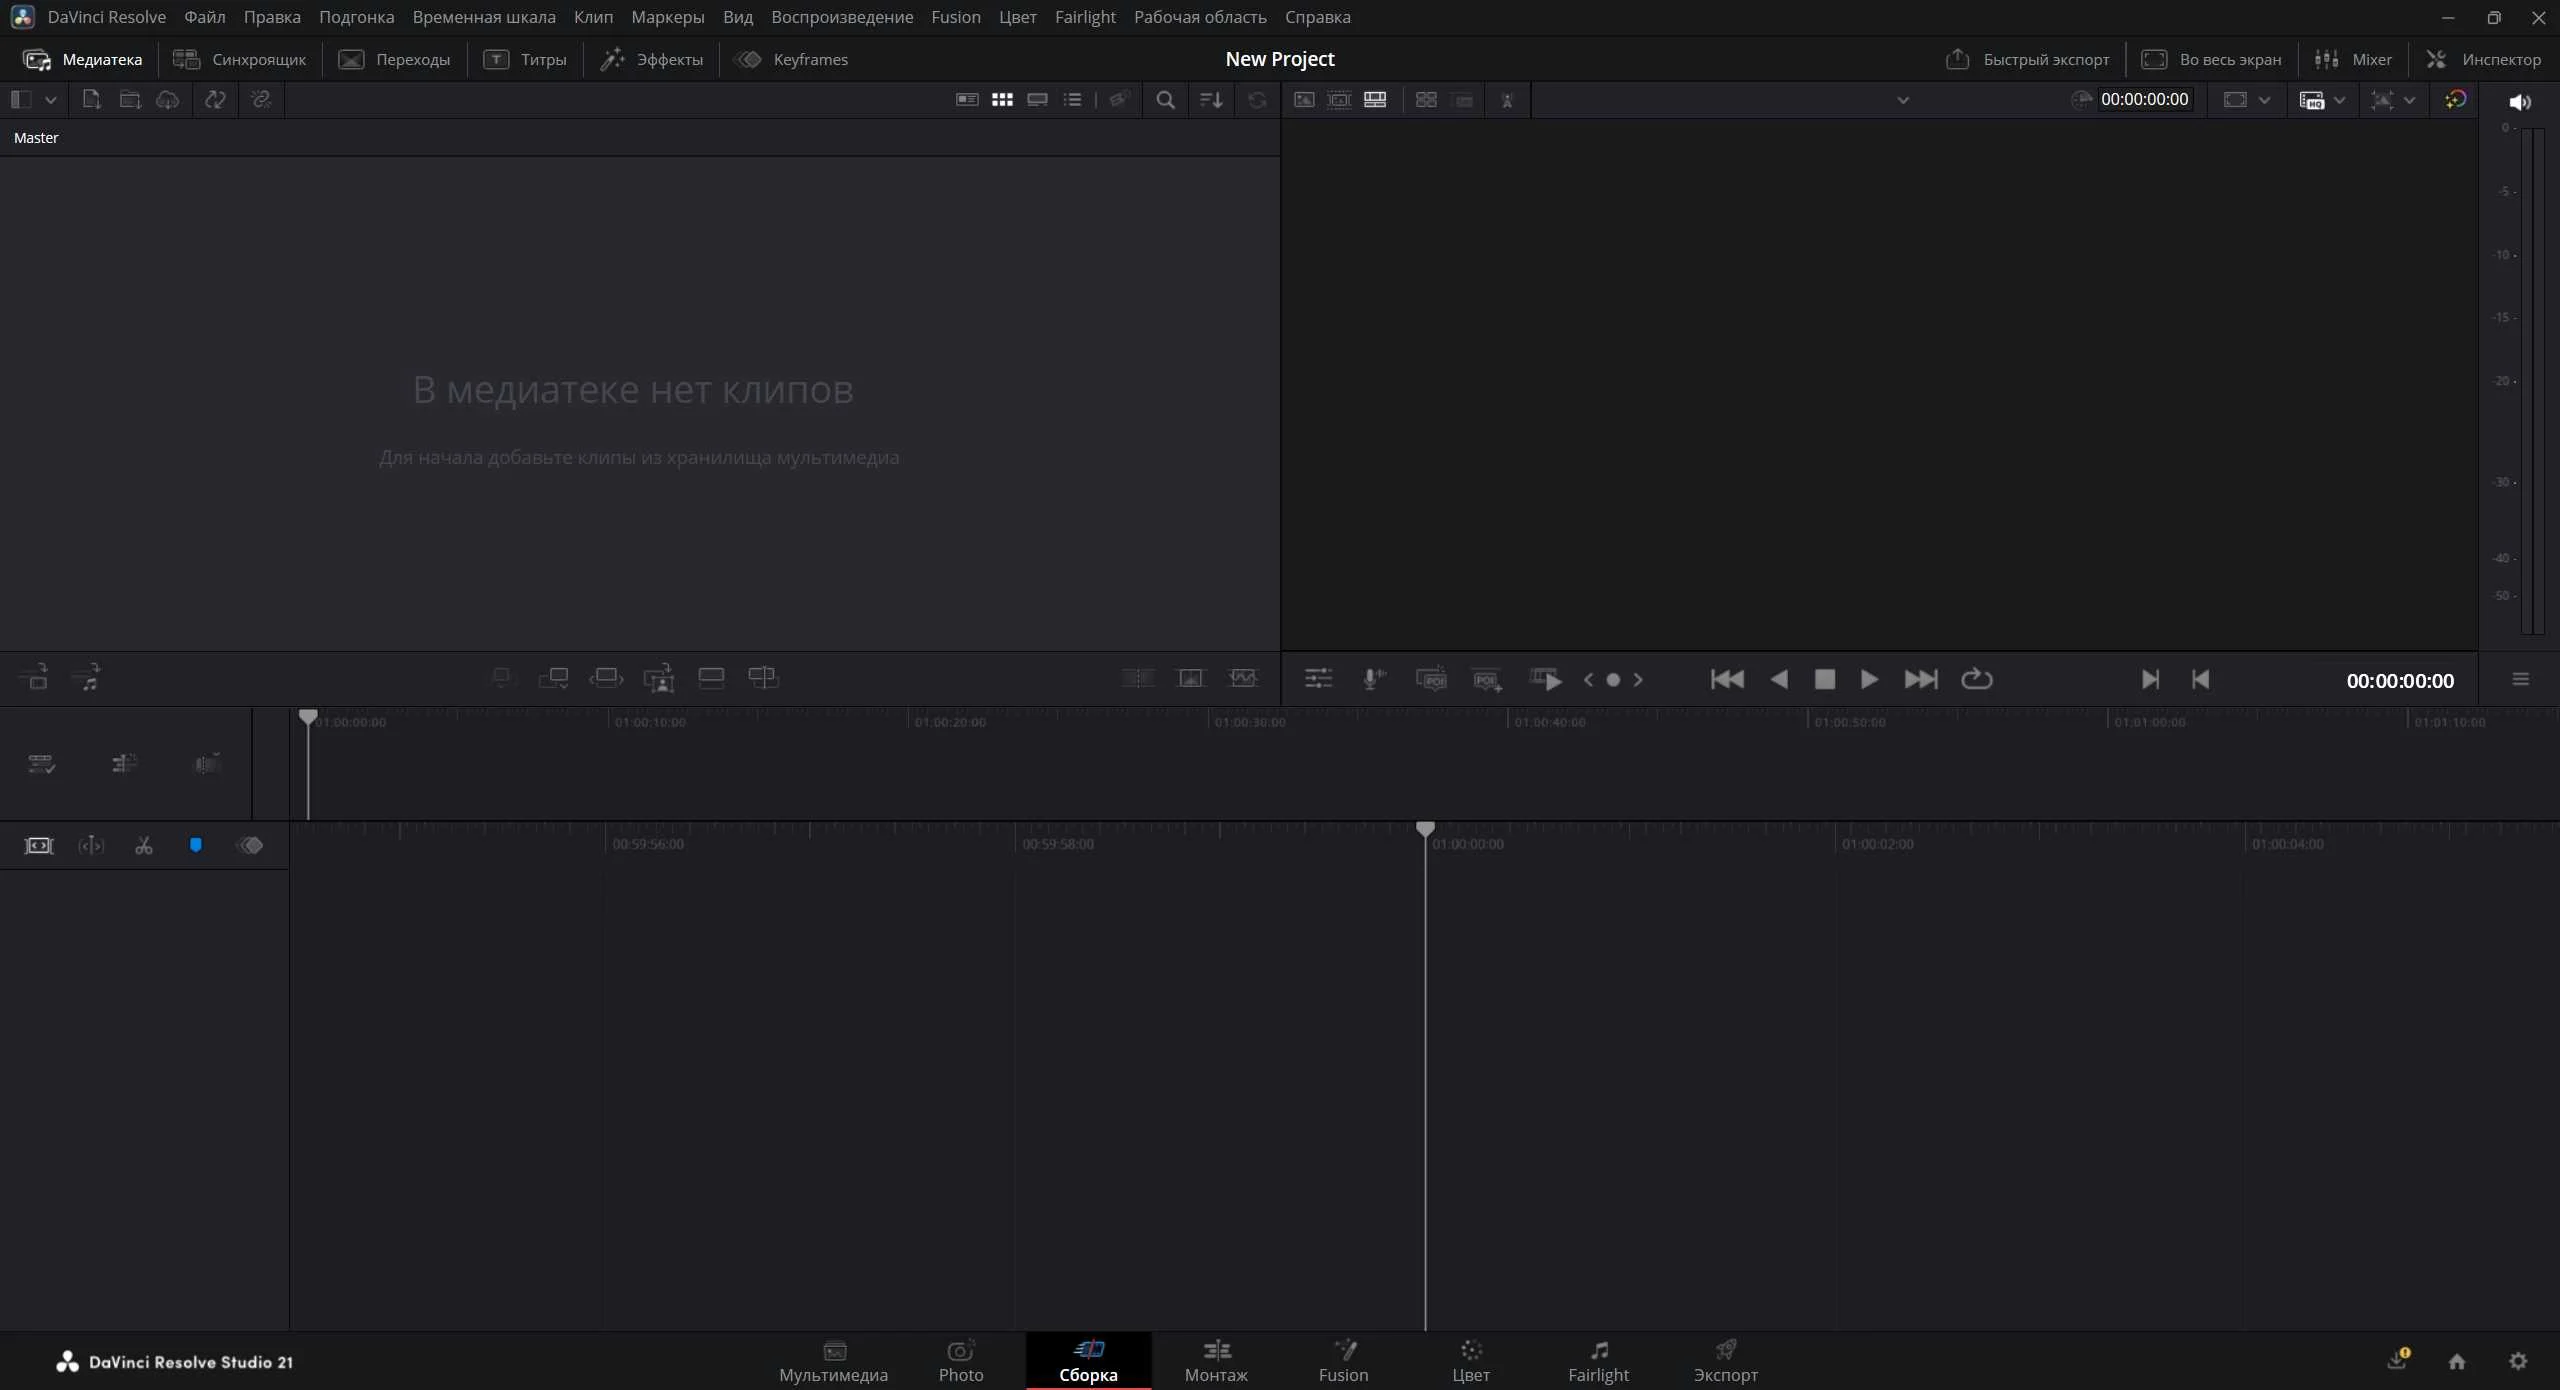The height and width of the screenshot is (1390, 2560).
Task: Select list view in media pool
Action: [x=1072, y=99]
